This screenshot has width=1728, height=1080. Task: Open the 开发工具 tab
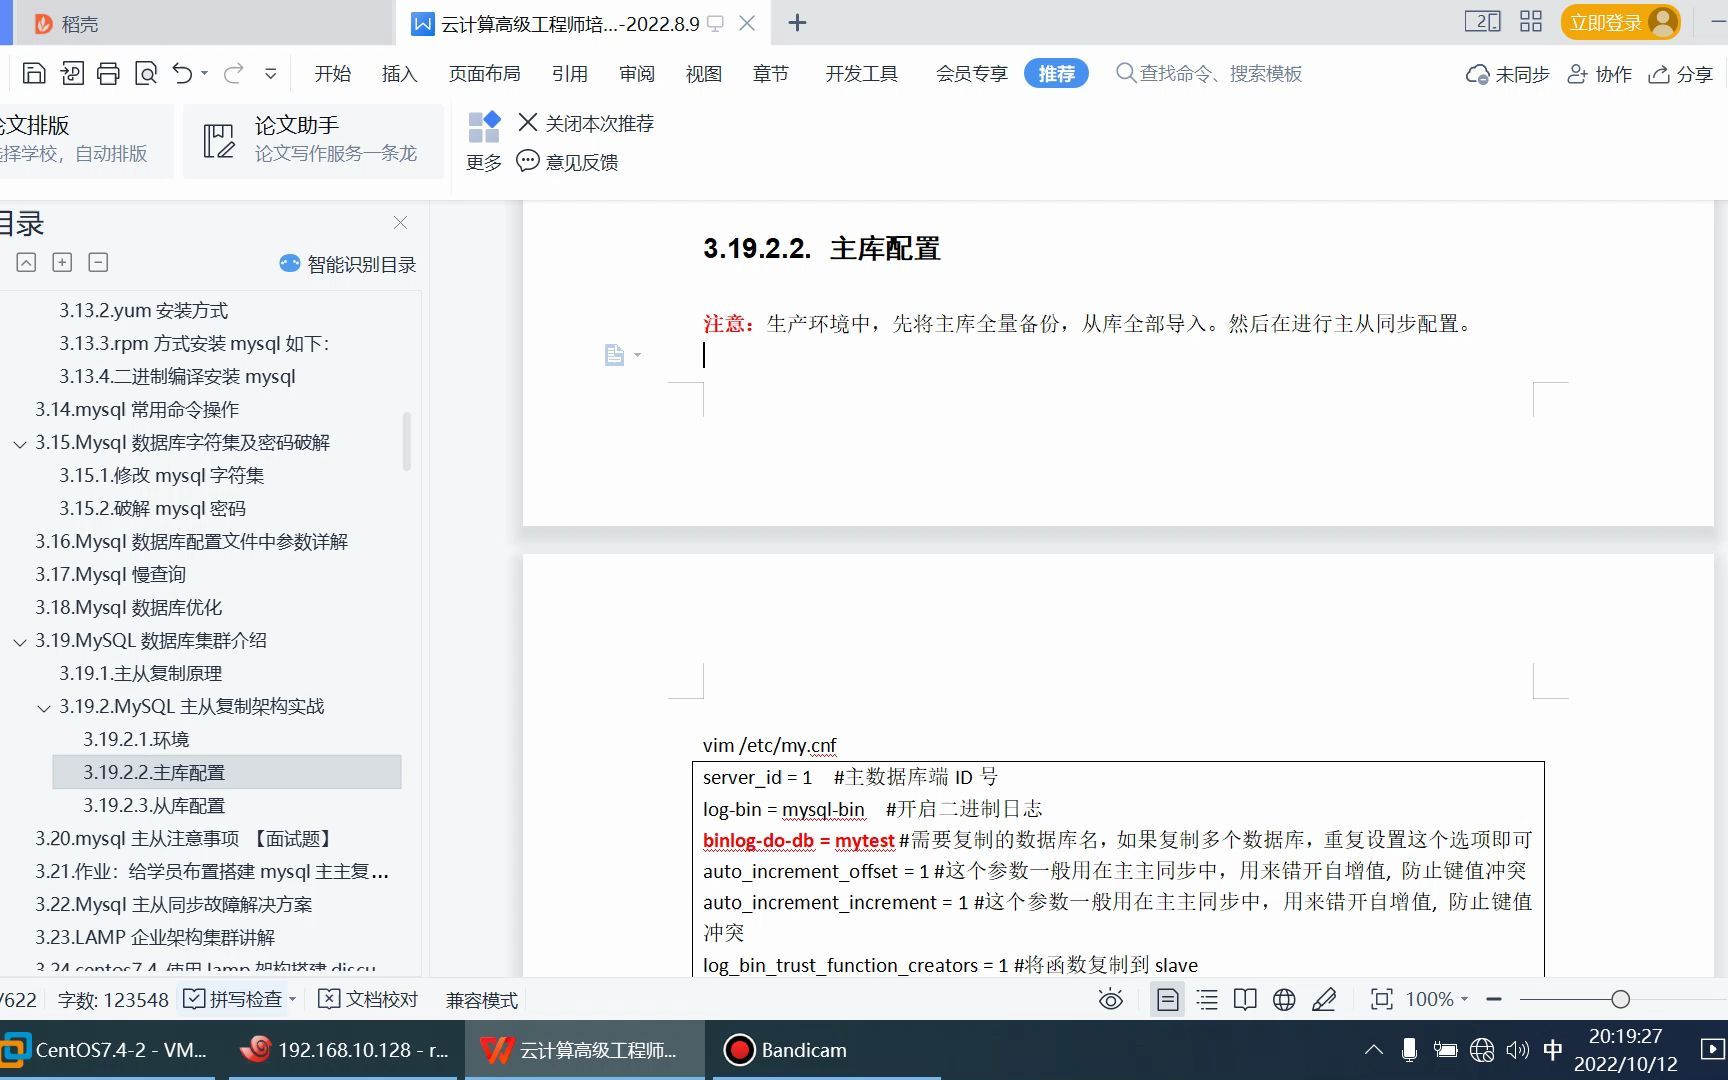[x=861, y=73]
